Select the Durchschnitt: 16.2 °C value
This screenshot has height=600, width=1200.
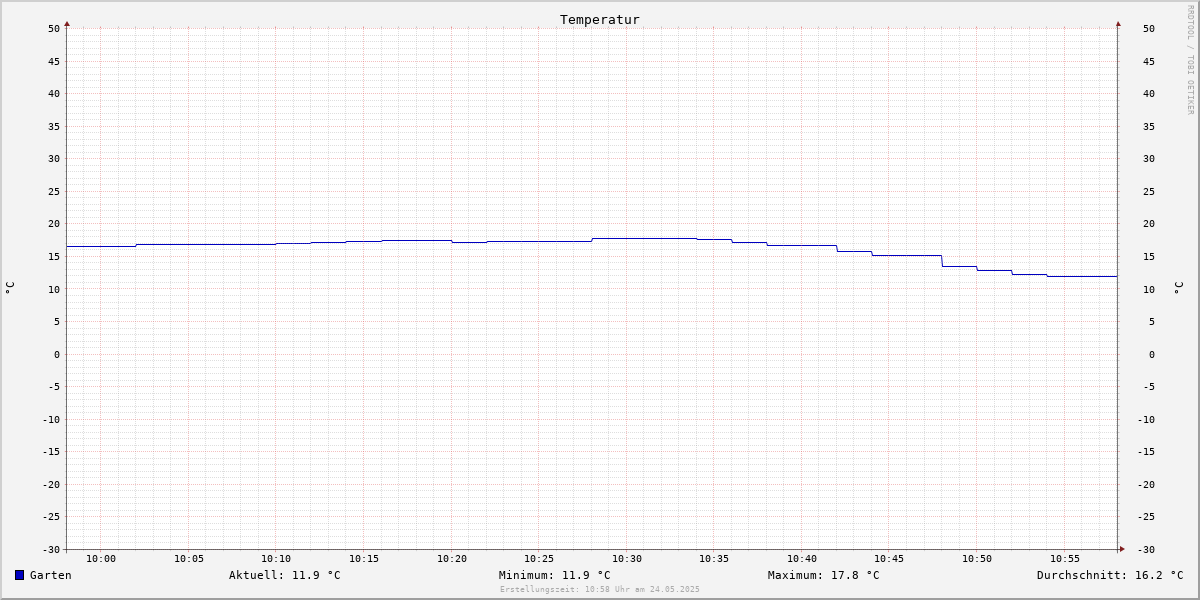(x=1110, y=575)
